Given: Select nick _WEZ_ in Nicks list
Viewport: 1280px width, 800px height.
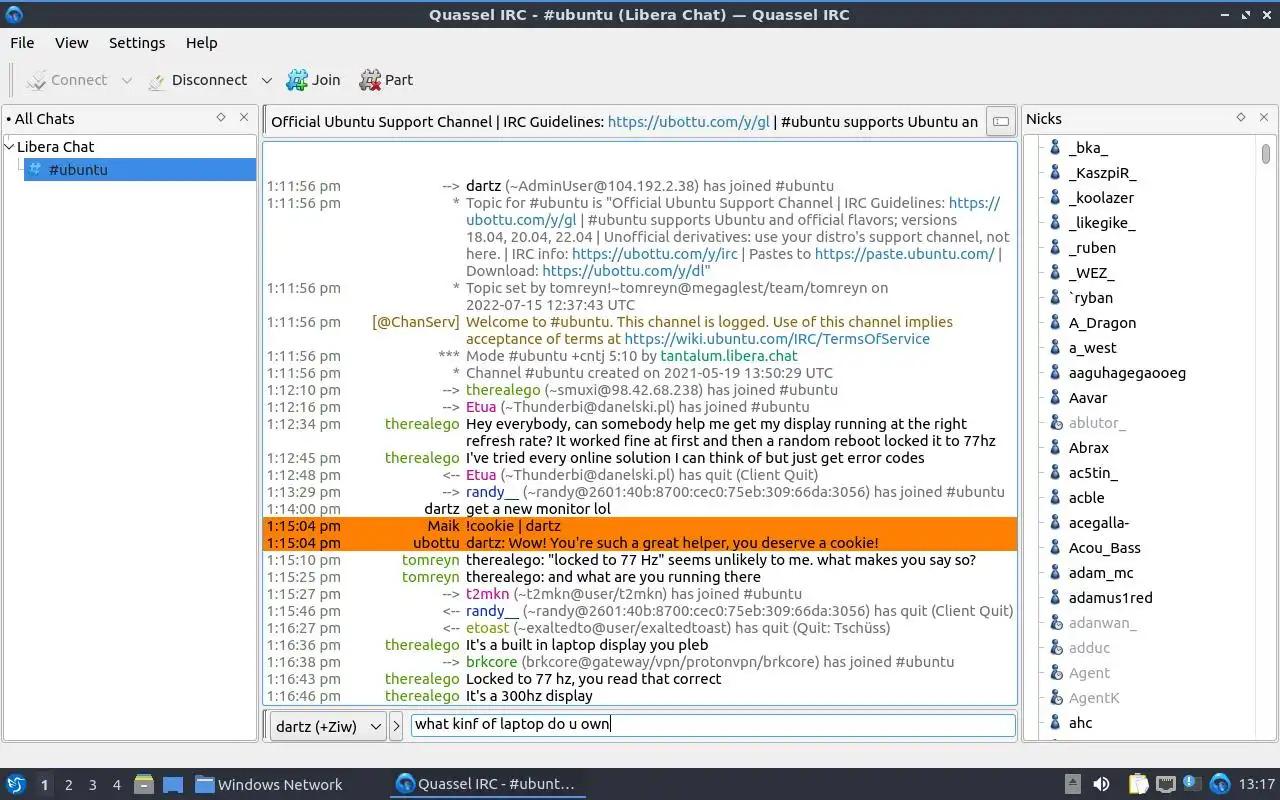Looking at the screenshot, I should (x=1091, y=273).
